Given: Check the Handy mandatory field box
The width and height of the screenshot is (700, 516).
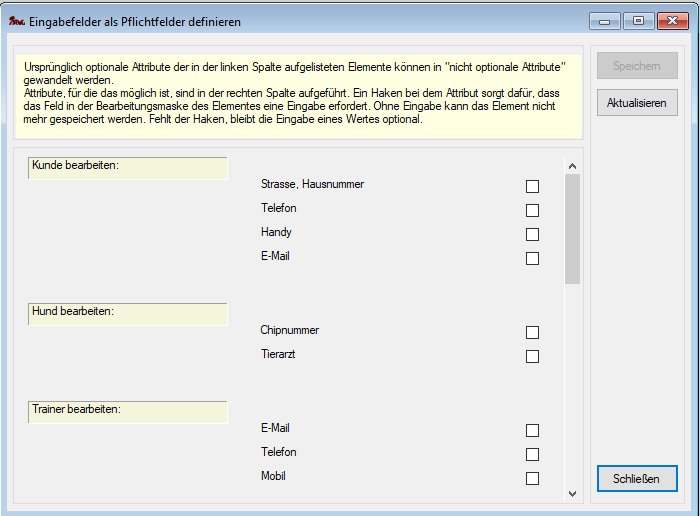Looking at the screenshot, I should pos(532,234).
